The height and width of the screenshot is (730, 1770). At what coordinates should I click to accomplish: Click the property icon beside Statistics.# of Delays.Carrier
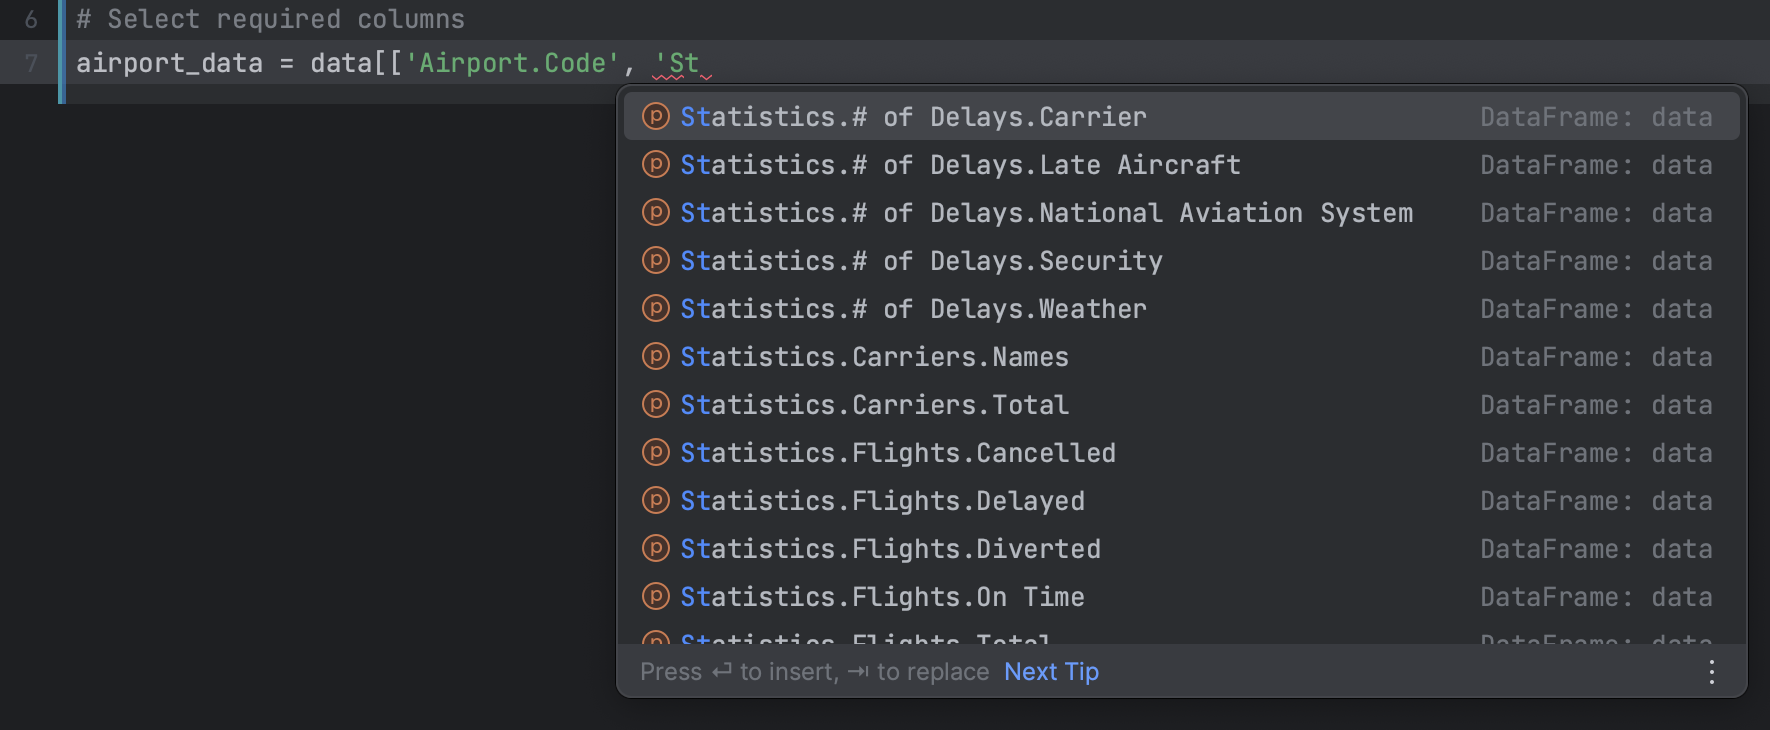pos(655,117)
